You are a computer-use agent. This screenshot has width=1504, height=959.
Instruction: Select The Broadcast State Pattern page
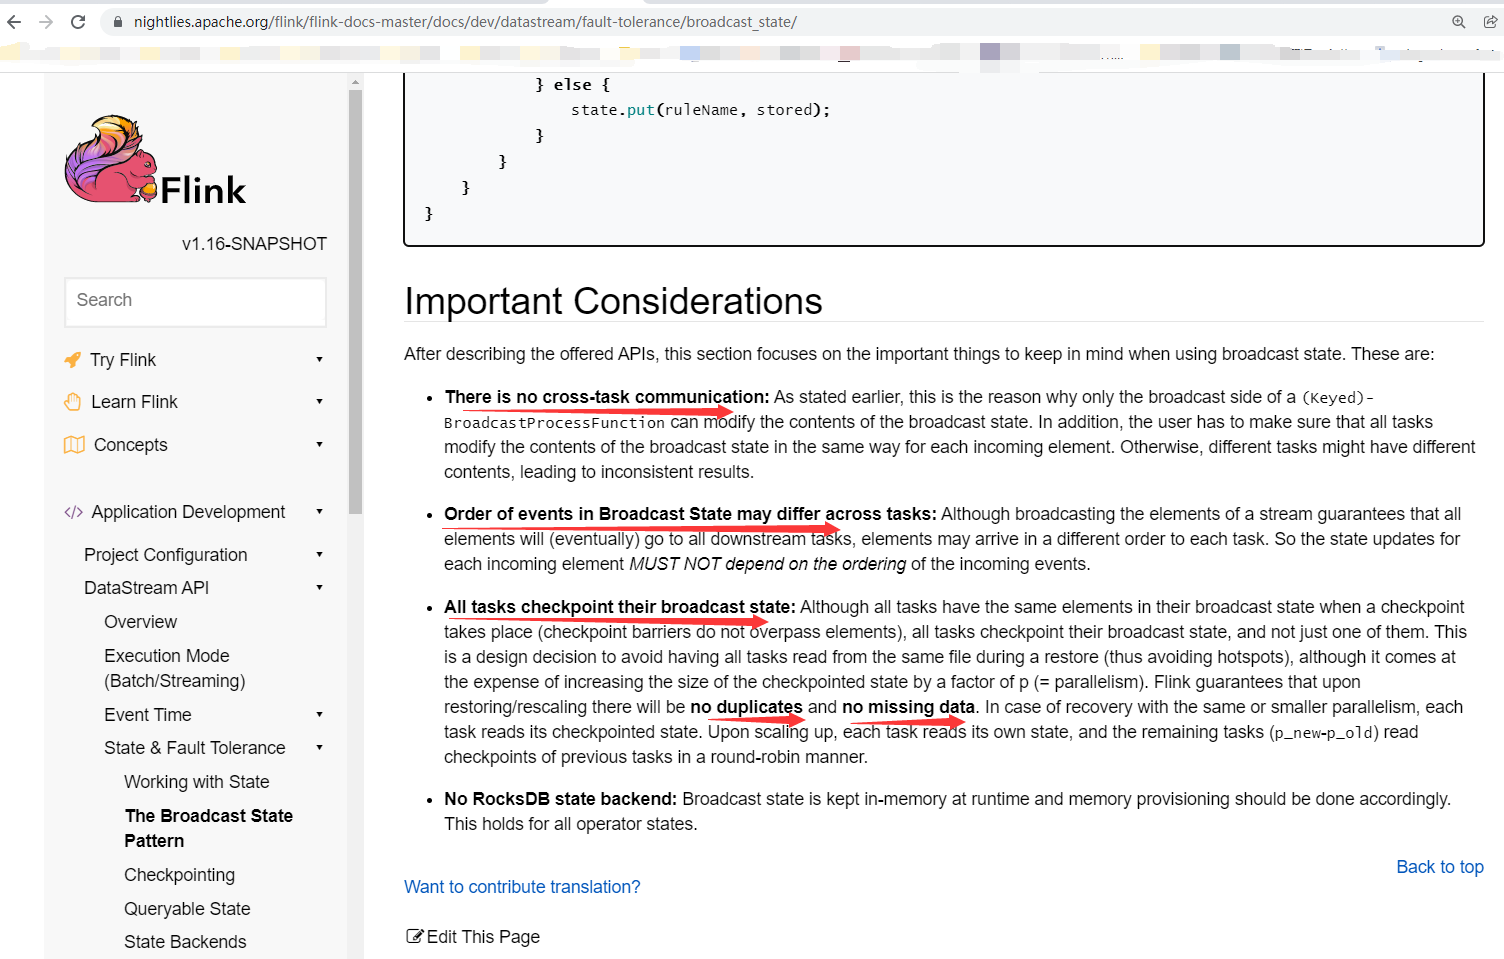pos(209,828)
